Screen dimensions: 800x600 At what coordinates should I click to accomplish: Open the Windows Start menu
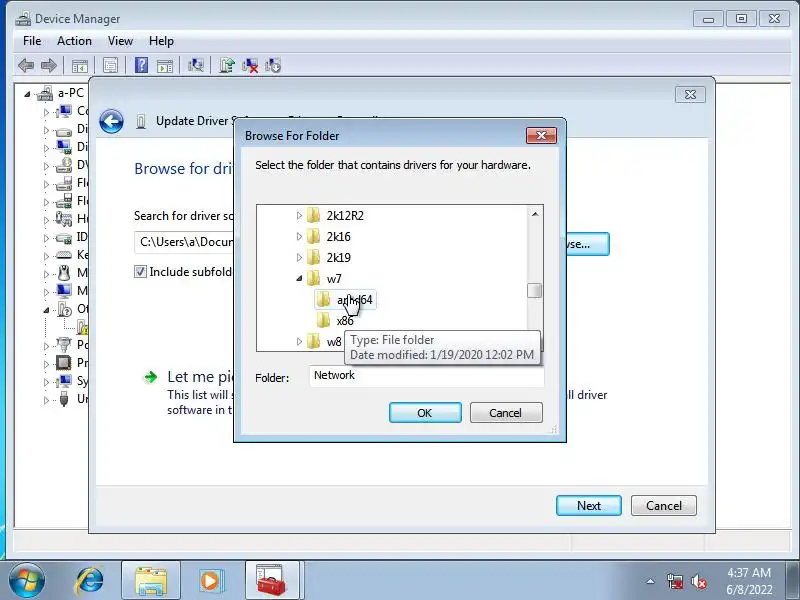point(27,581)
